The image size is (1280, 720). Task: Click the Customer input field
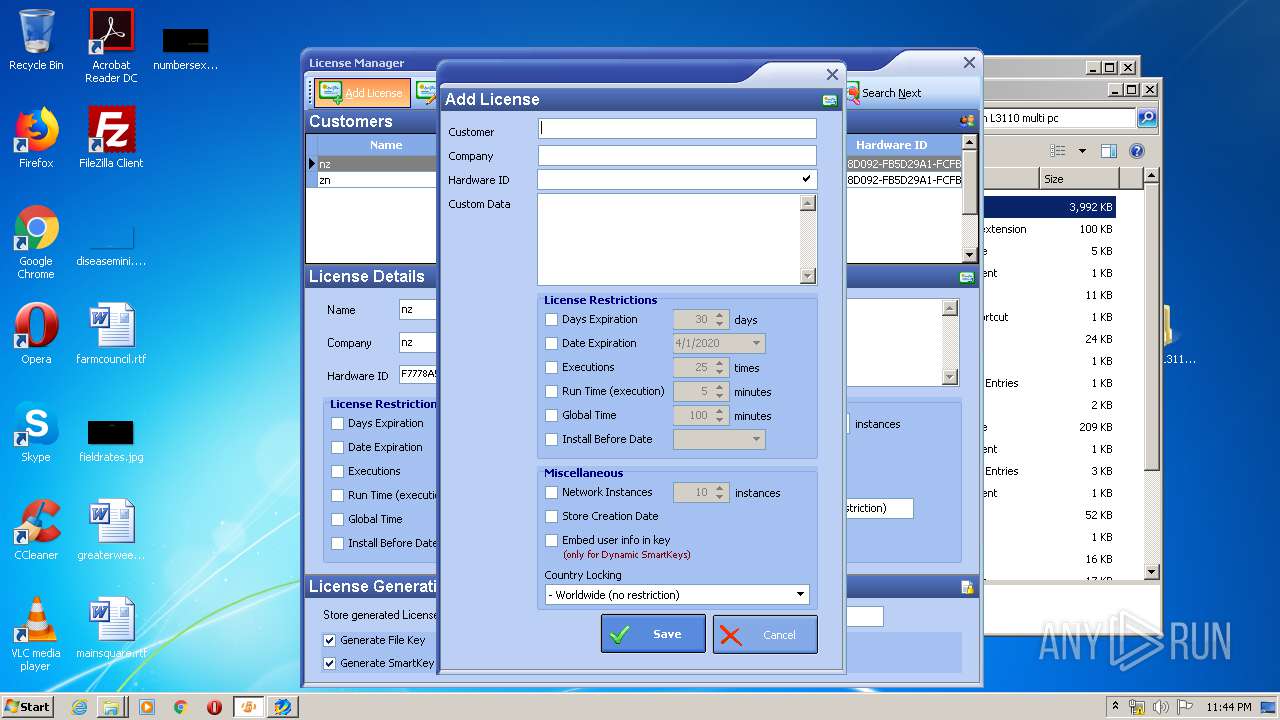(x=677, y=129)
